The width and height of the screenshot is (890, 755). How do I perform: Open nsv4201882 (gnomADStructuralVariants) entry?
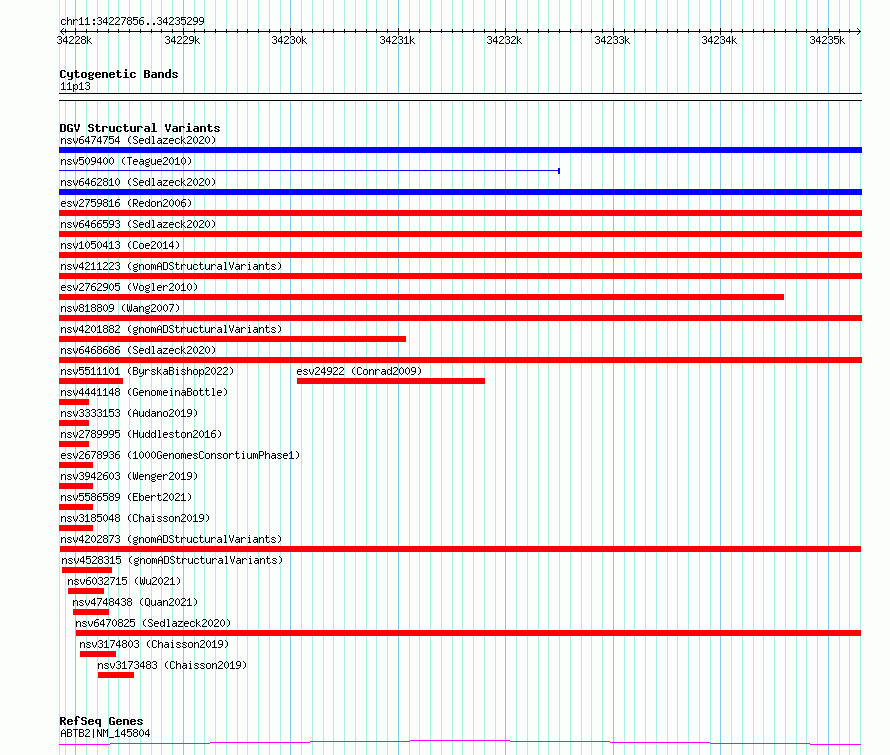pos(171,329)
